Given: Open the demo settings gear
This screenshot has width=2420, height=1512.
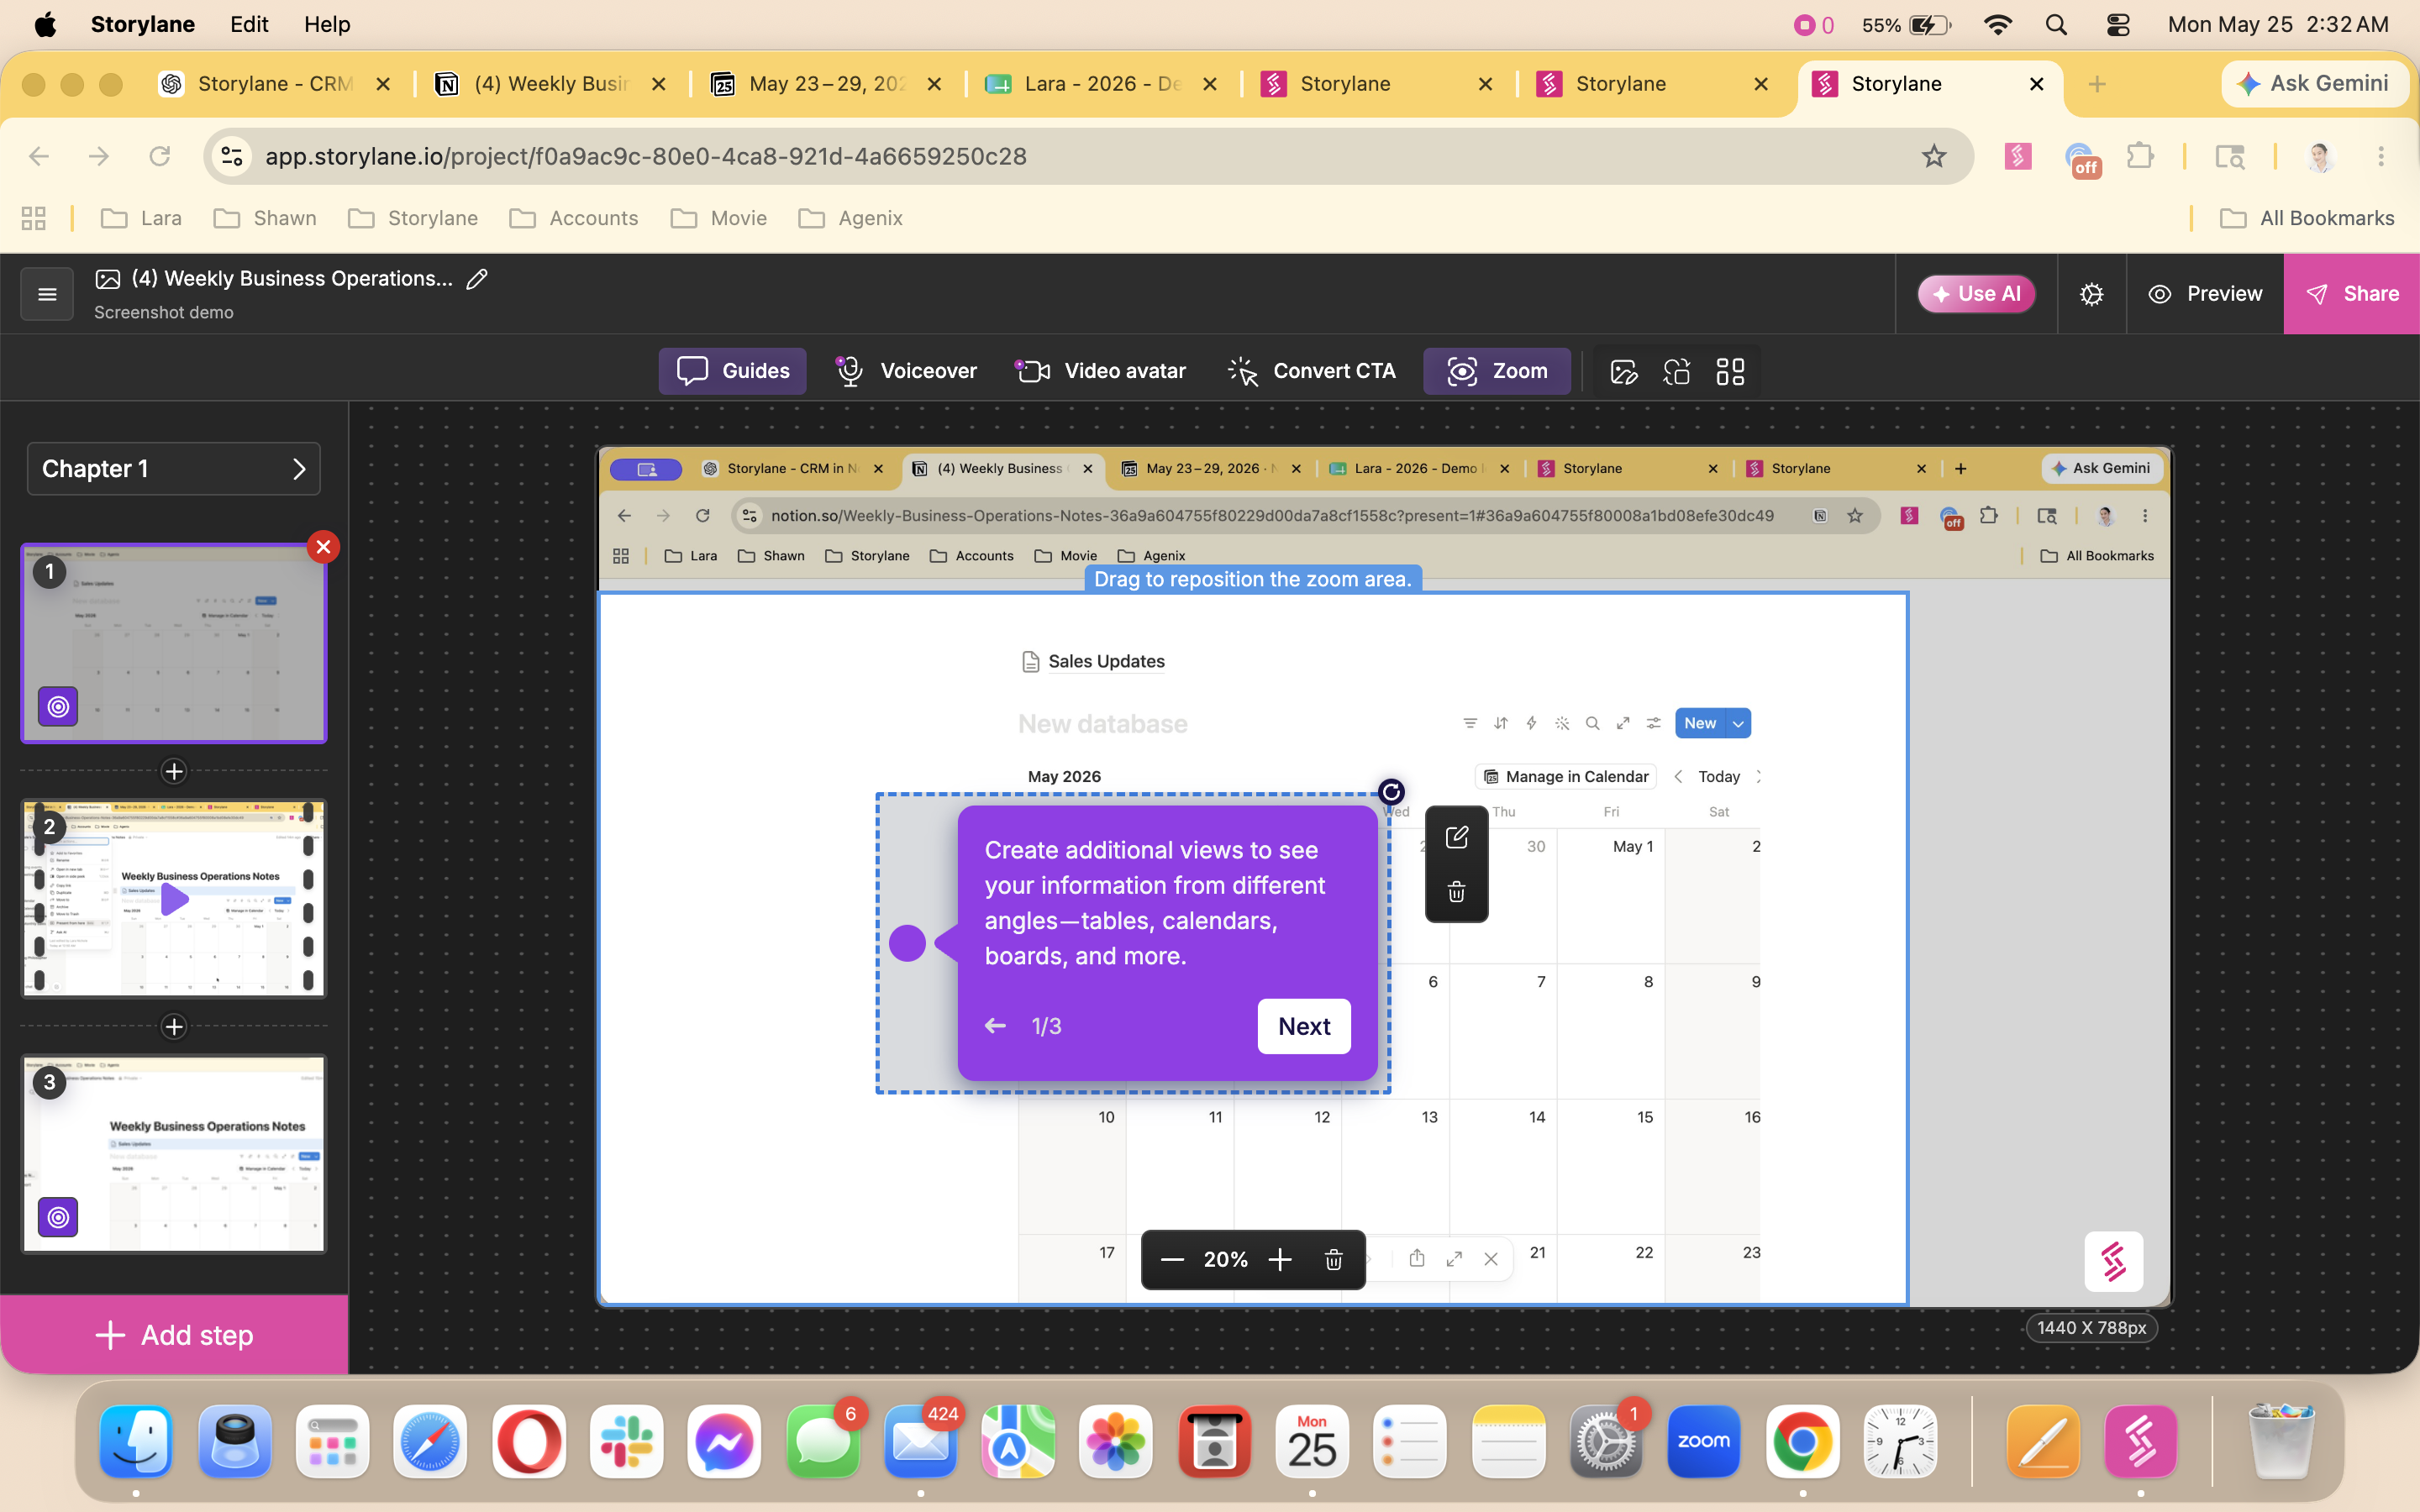Looking at the screenshot, I should pyautogui.click(x=2092, y=294).
